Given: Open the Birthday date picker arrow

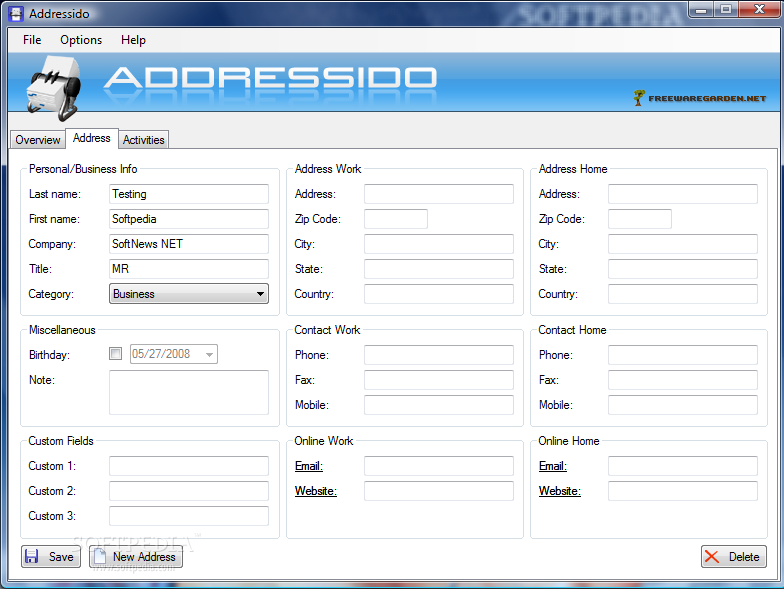Looking at the screenshot, I should pos(209,354).
